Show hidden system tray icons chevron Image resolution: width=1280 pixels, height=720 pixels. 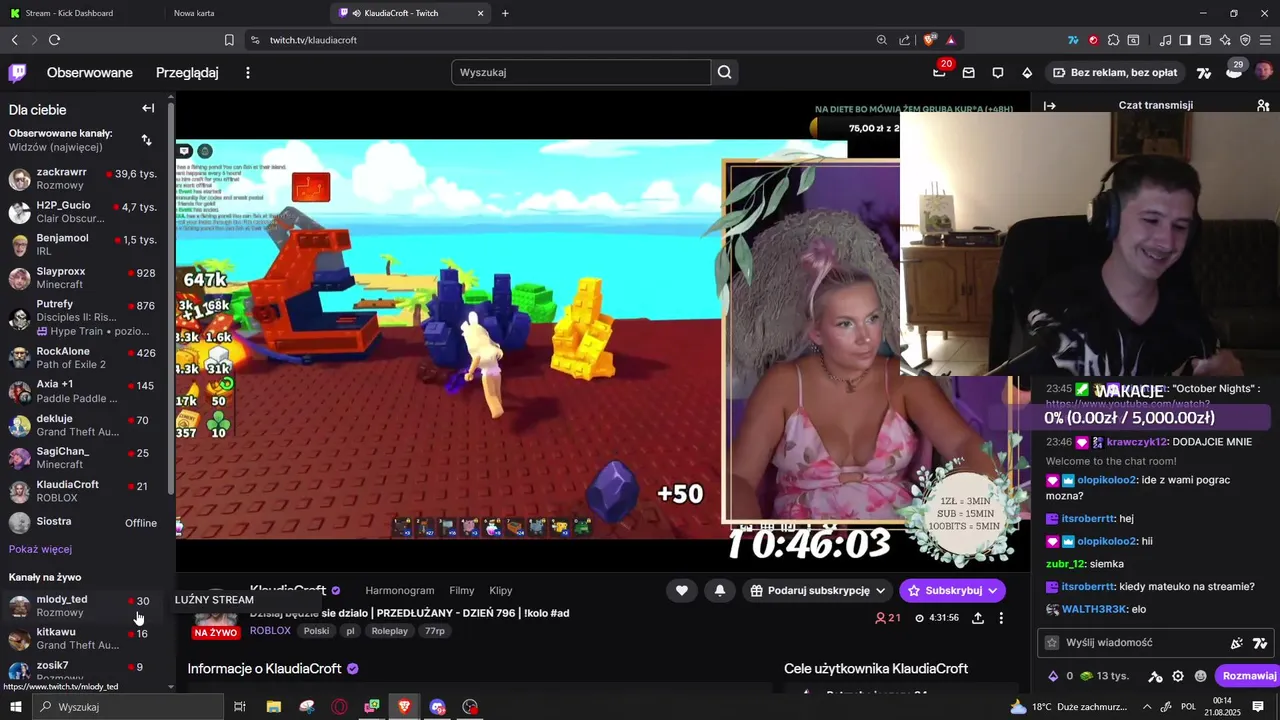click(x=1146, y=707)
